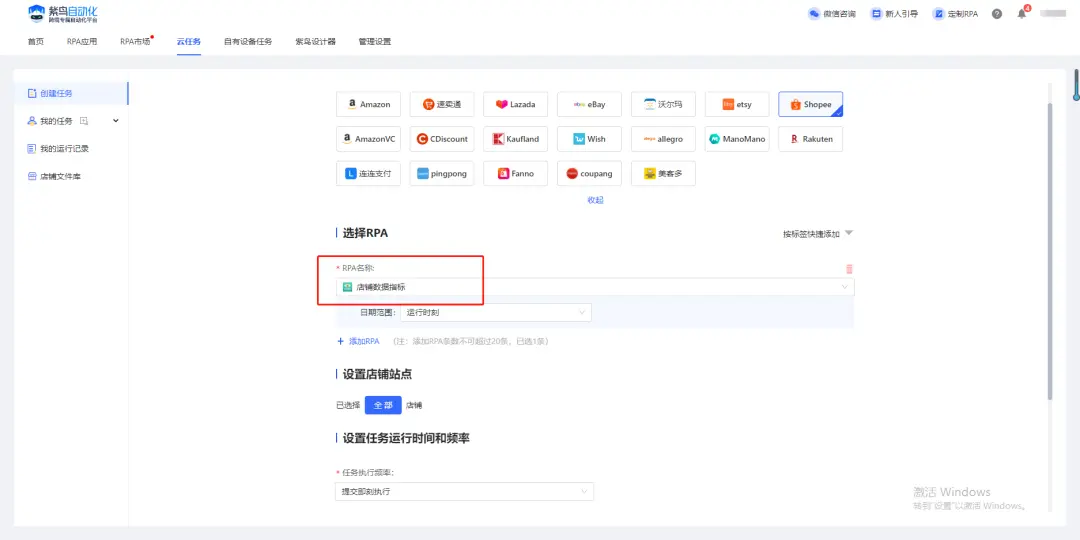This screenshot has height=540, width=1080.
Task: Select the Lazada platform tile
Action: point(515,104)
